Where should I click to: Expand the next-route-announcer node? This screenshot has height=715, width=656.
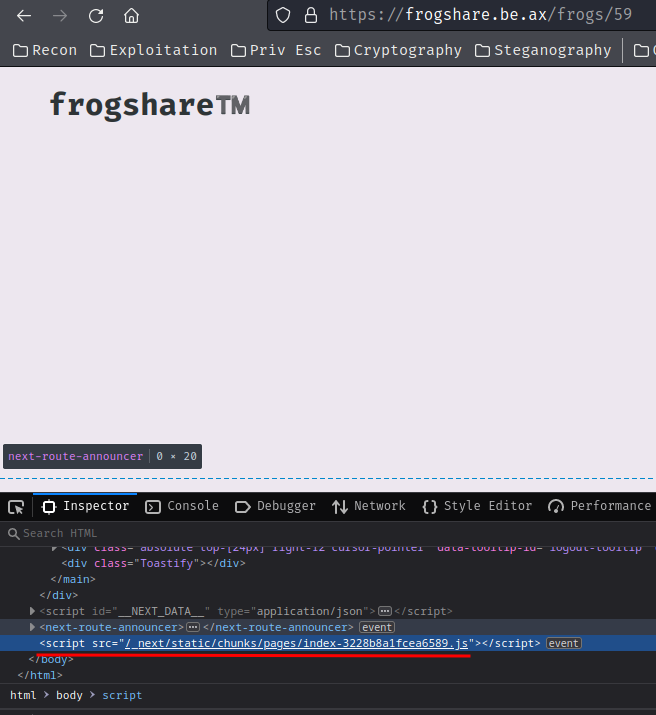tap(32, 627)
